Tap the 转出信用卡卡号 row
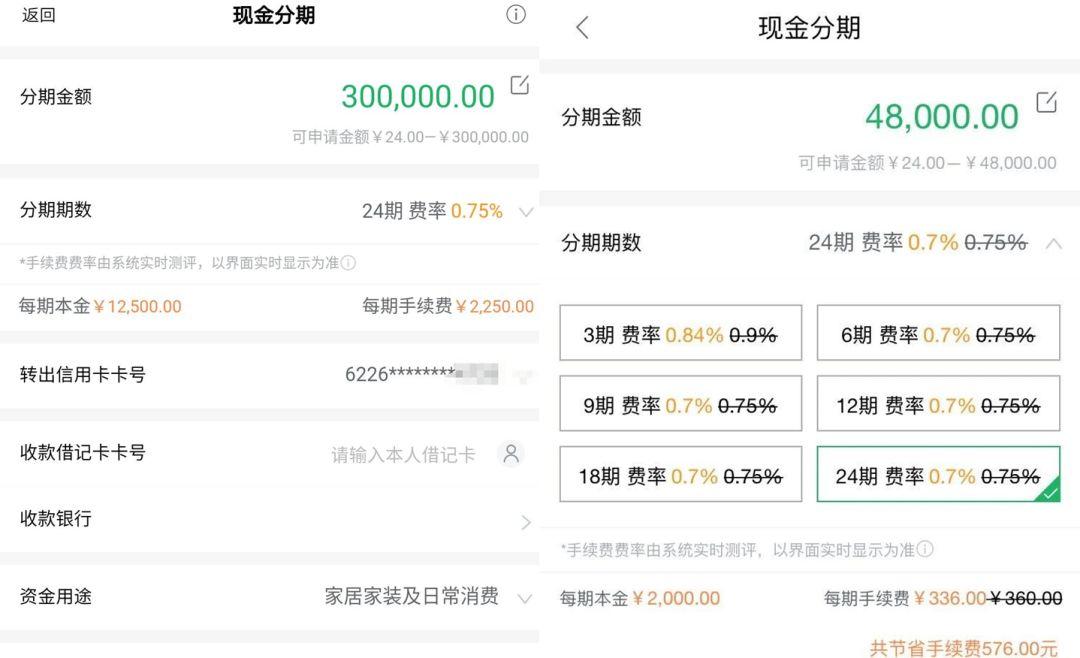 pos(270,375)
